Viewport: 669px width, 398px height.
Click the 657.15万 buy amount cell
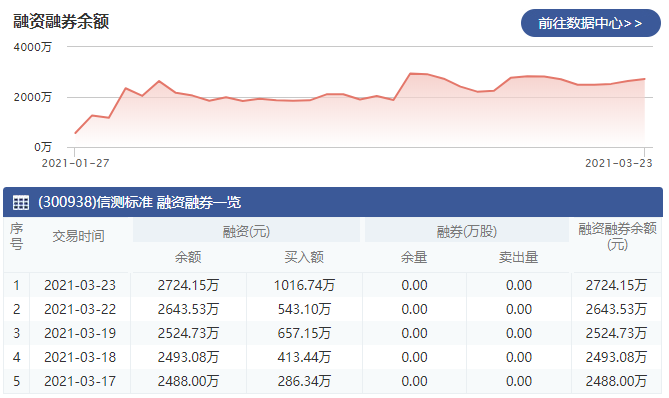pos(304,333)
